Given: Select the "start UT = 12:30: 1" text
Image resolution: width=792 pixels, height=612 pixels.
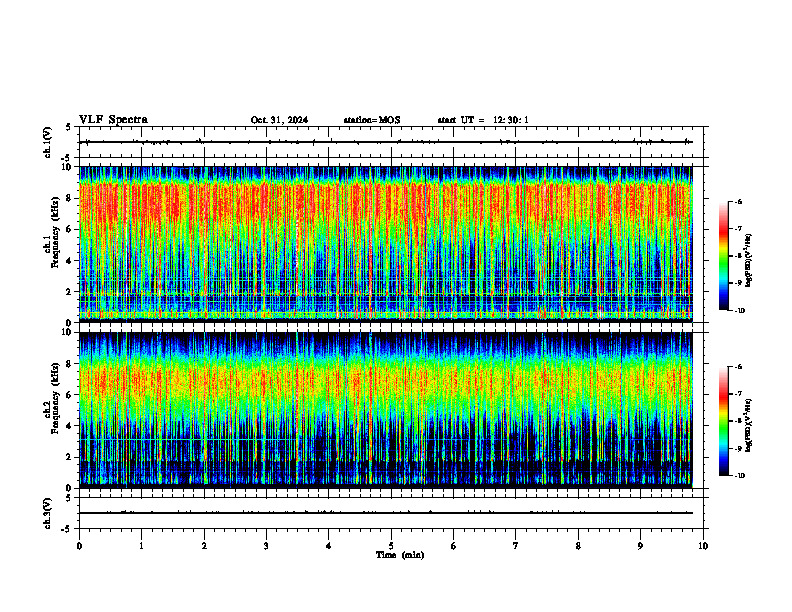Looking at the screenshot, I should 483,120.
